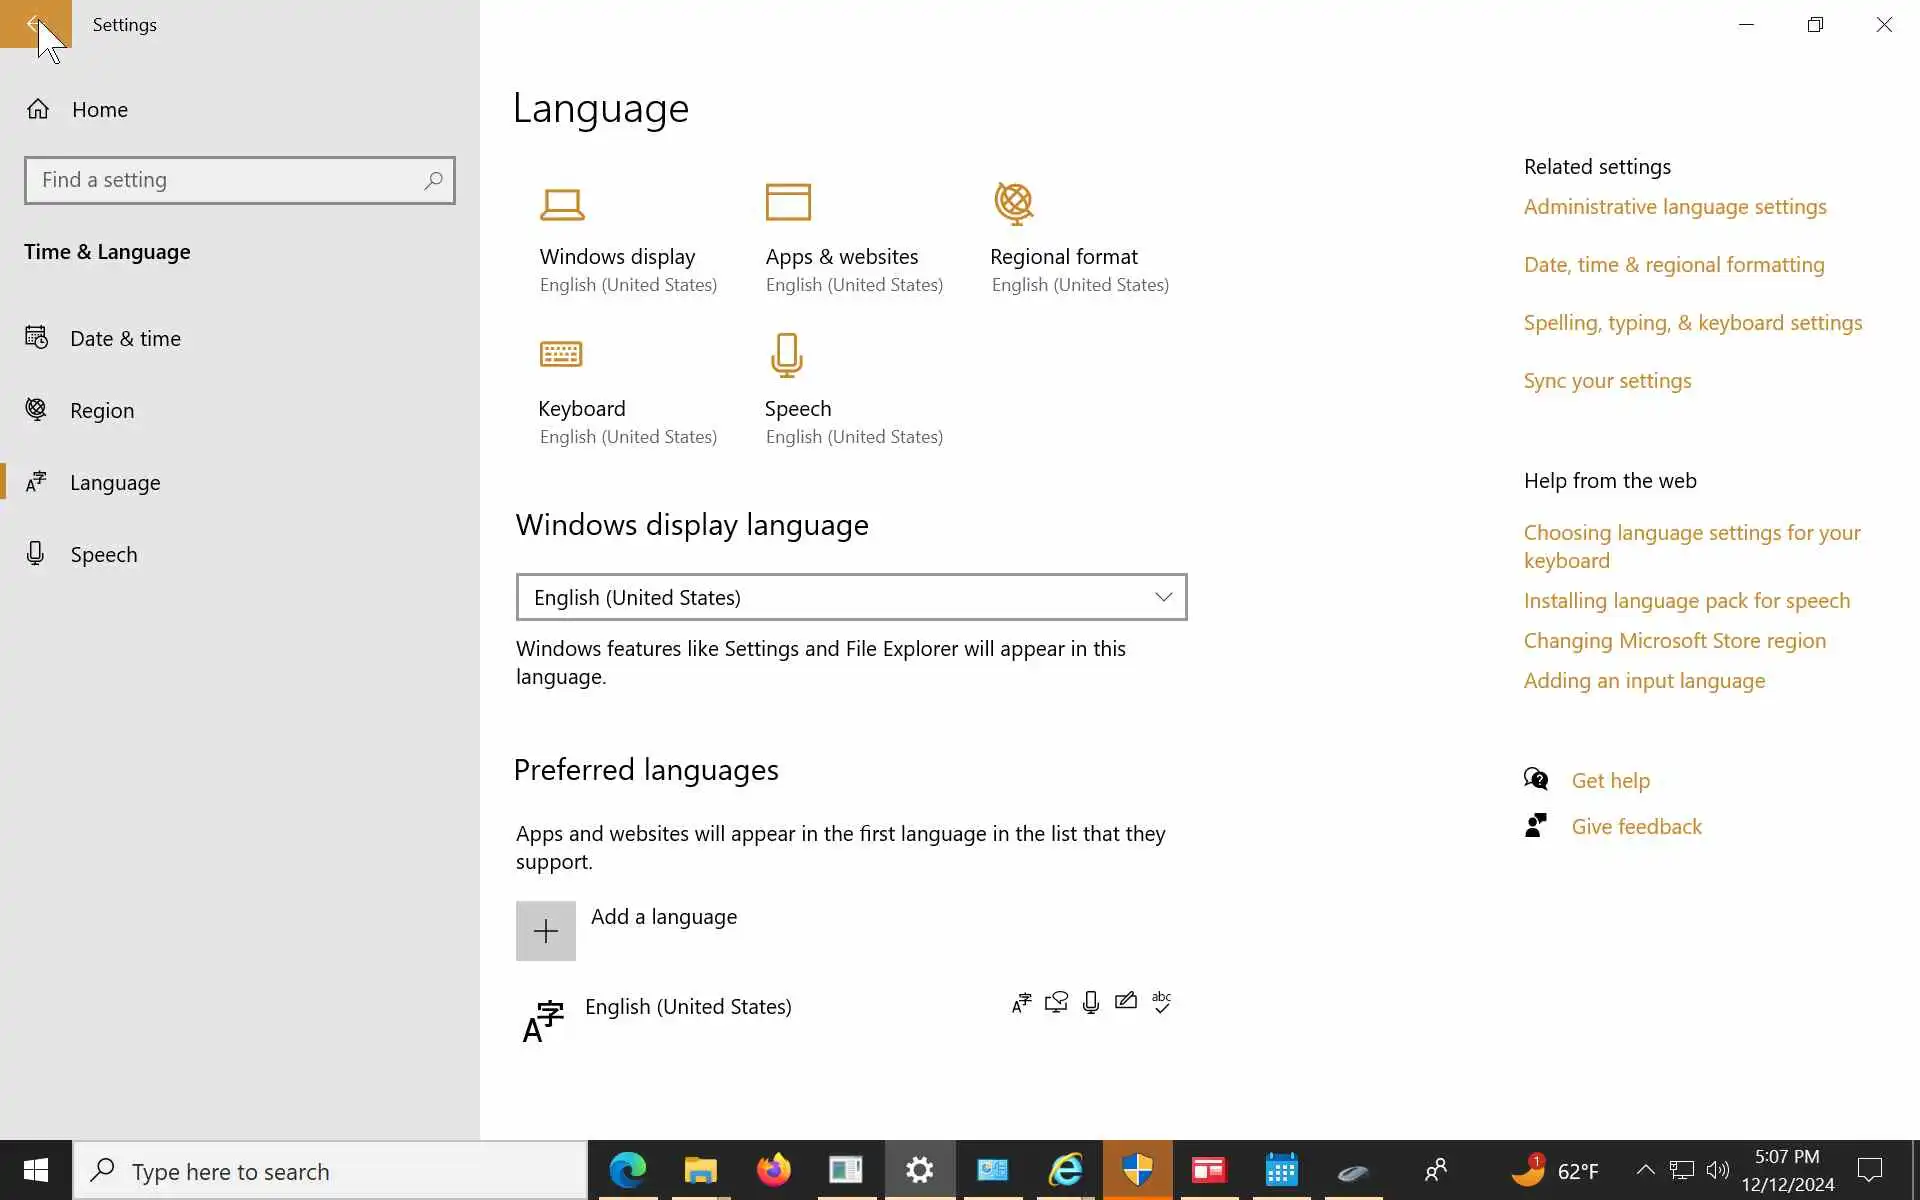Click the back arrow in Settings

(x=35, y=24)
